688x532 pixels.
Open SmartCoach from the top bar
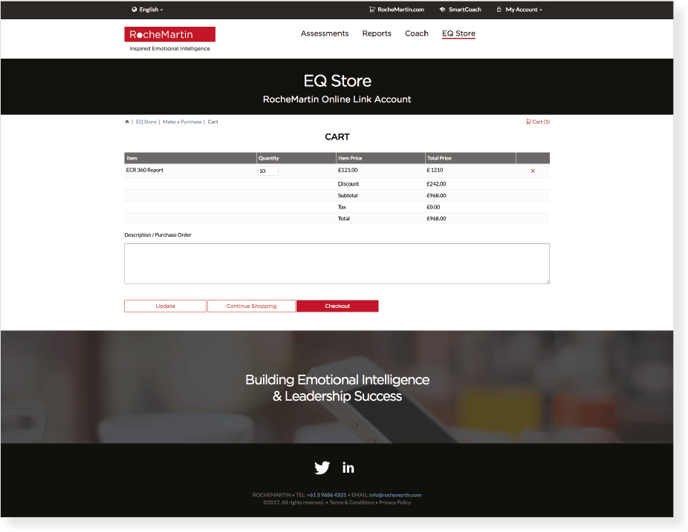(460, 9)
